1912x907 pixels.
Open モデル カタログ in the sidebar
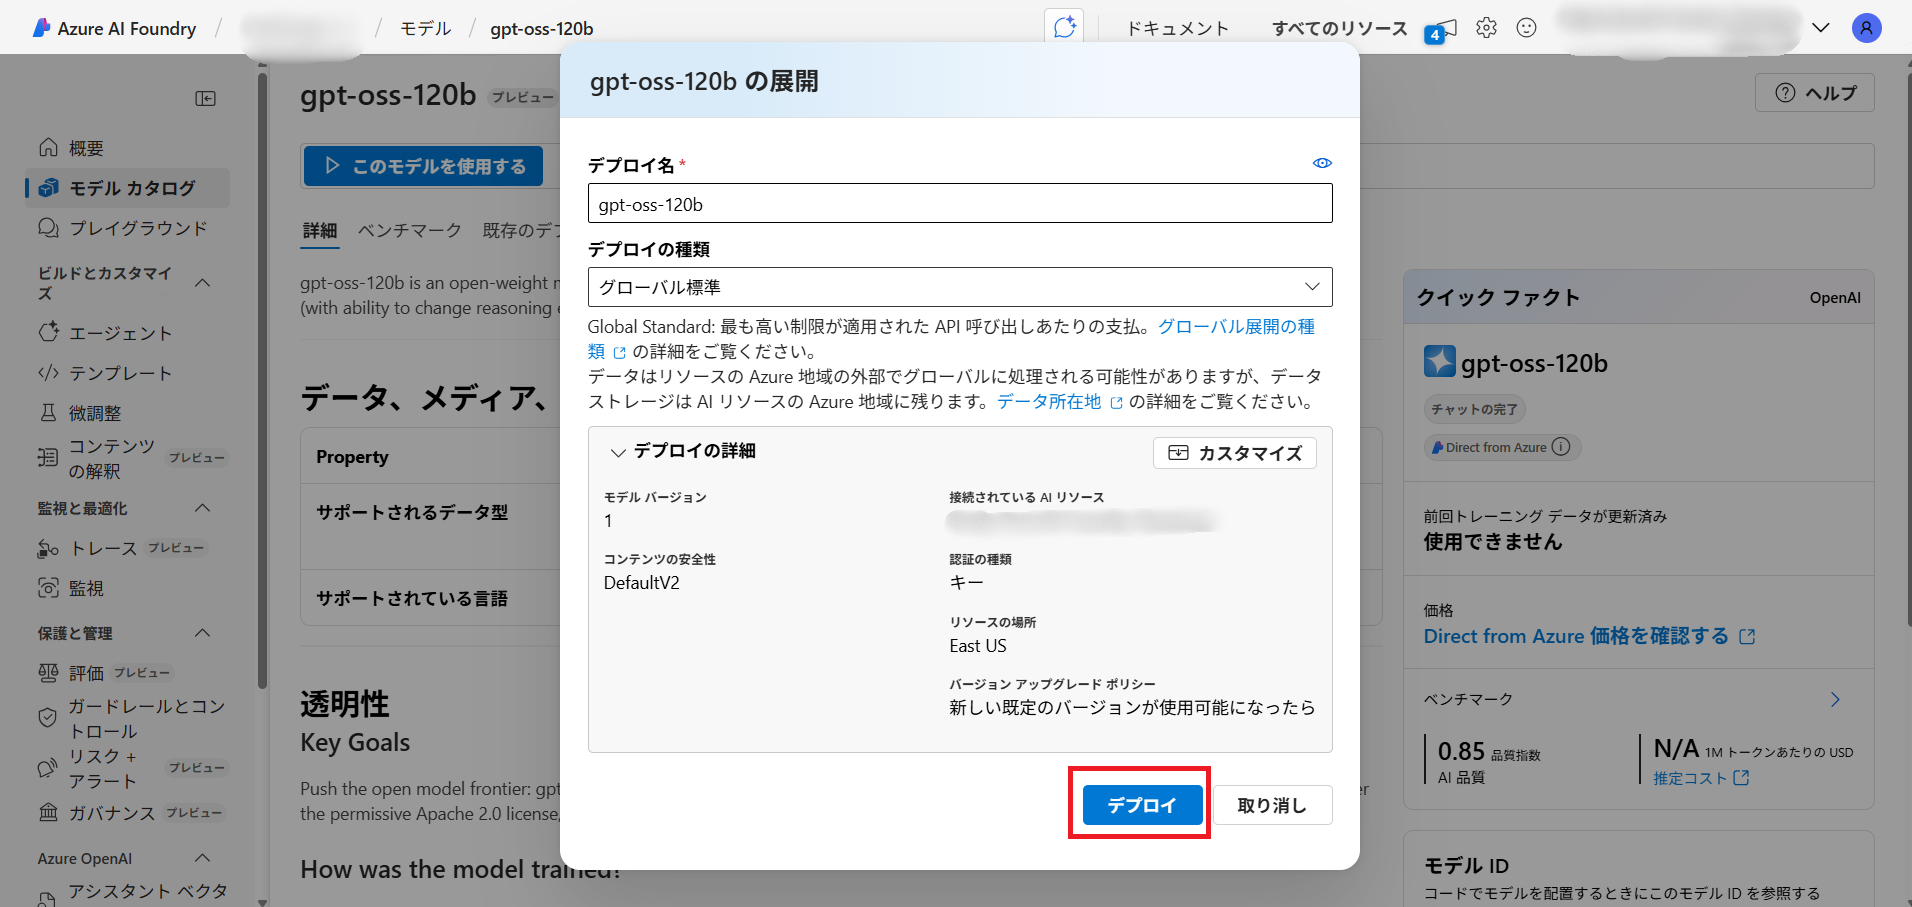127,188
